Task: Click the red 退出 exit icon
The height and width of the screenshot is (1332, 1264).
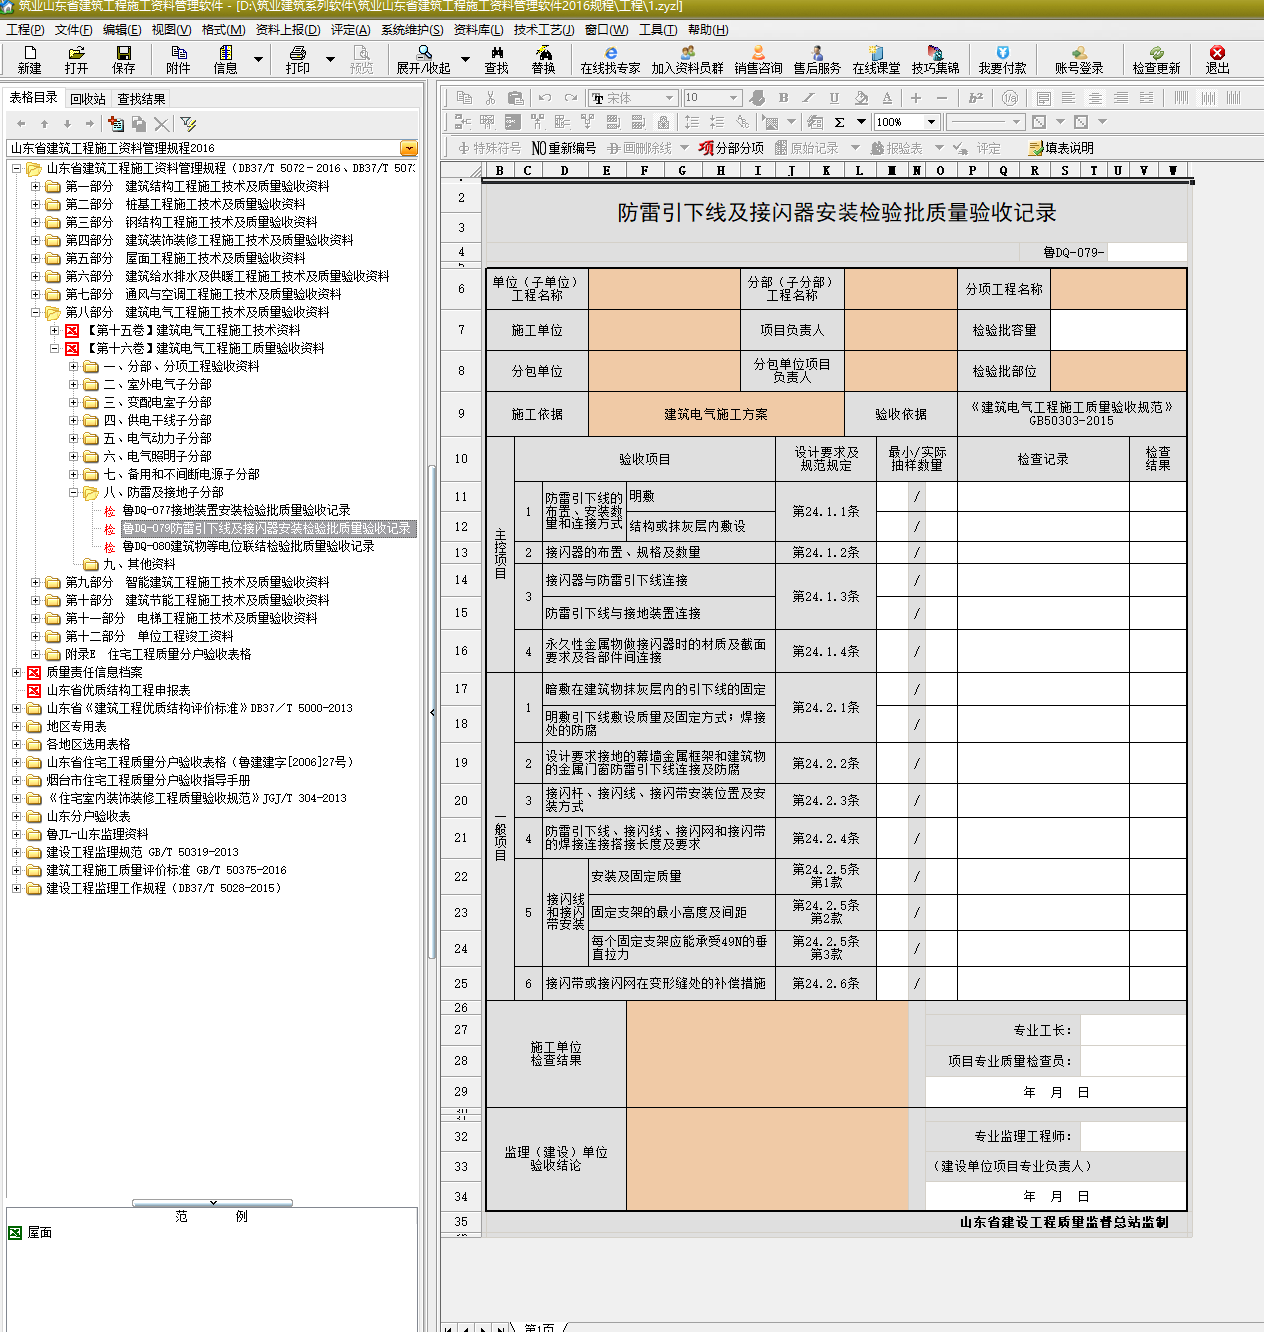Action: coord(1217,59)
